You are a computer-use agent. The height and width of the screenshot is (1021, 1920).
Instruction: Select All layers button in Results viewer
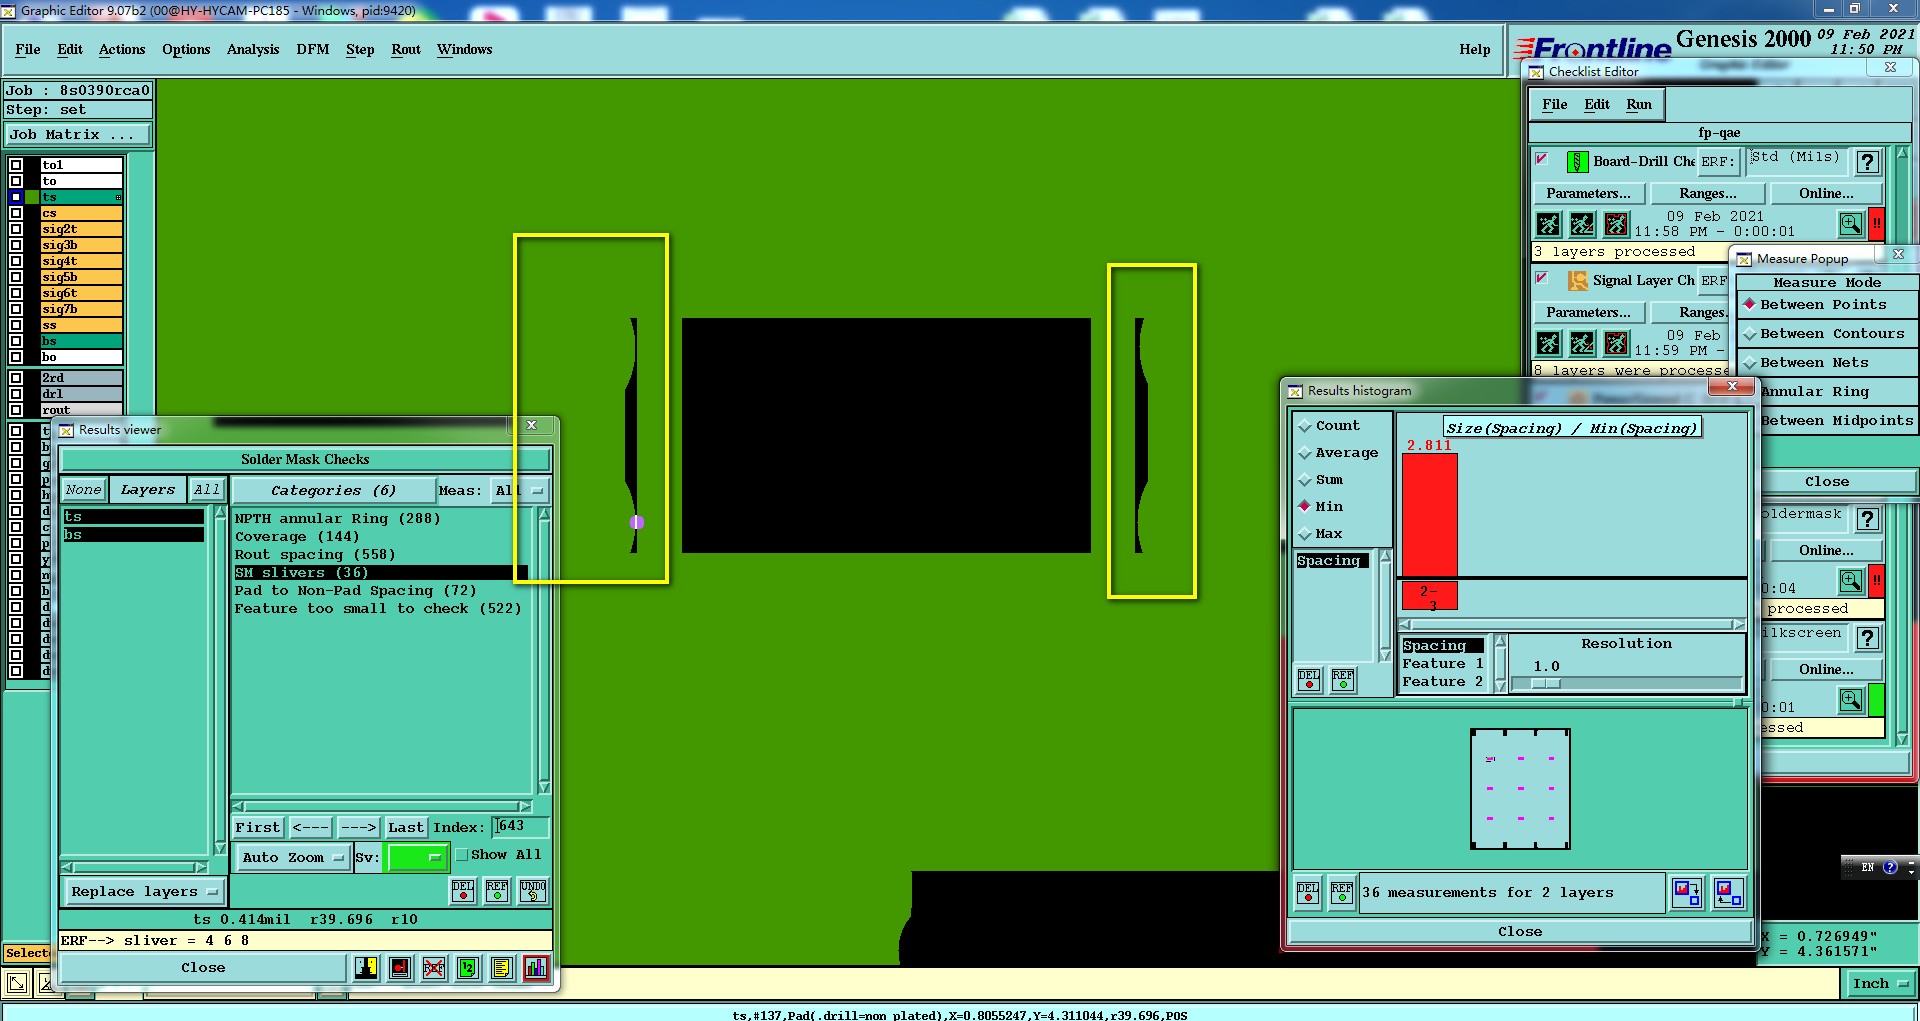[207, 490]
